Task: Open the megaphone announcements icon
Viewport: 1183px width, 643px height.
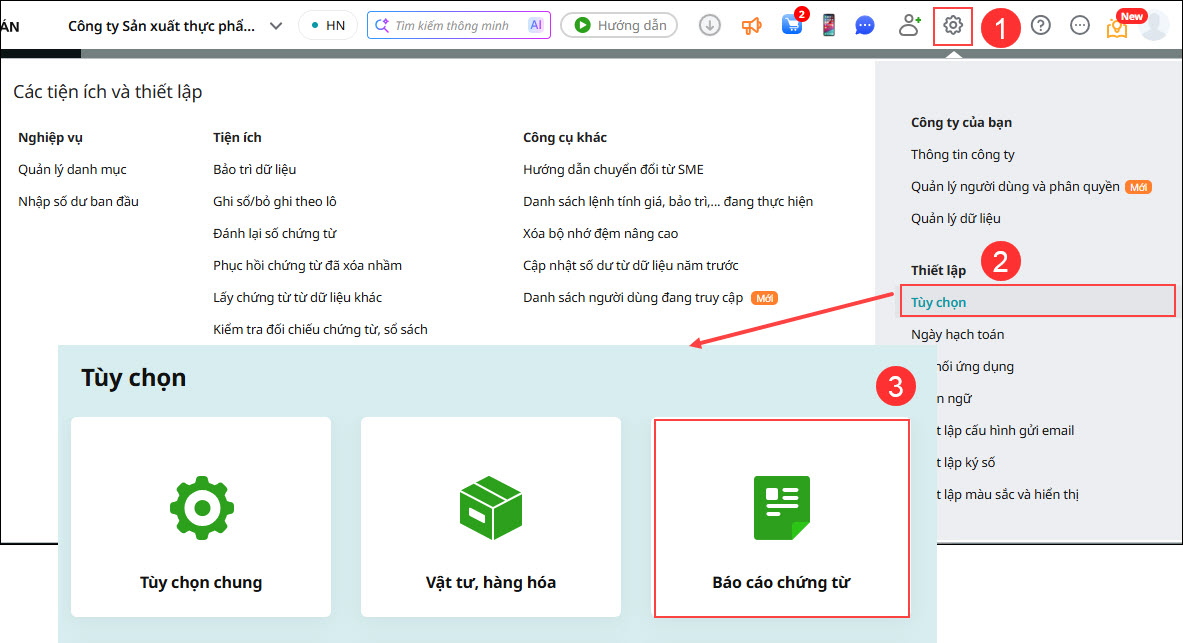Action: coord(752,25)
